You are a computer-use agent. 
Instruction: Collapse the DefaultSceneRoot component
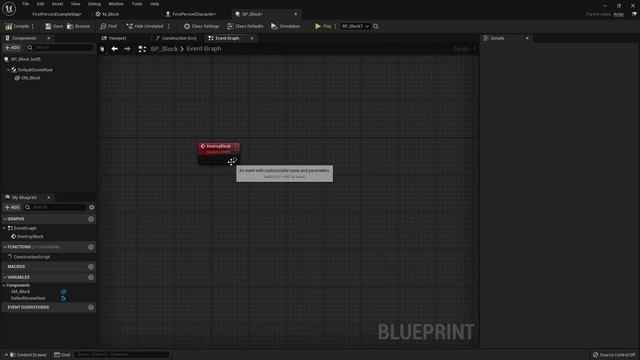click(x=8, y=70)
